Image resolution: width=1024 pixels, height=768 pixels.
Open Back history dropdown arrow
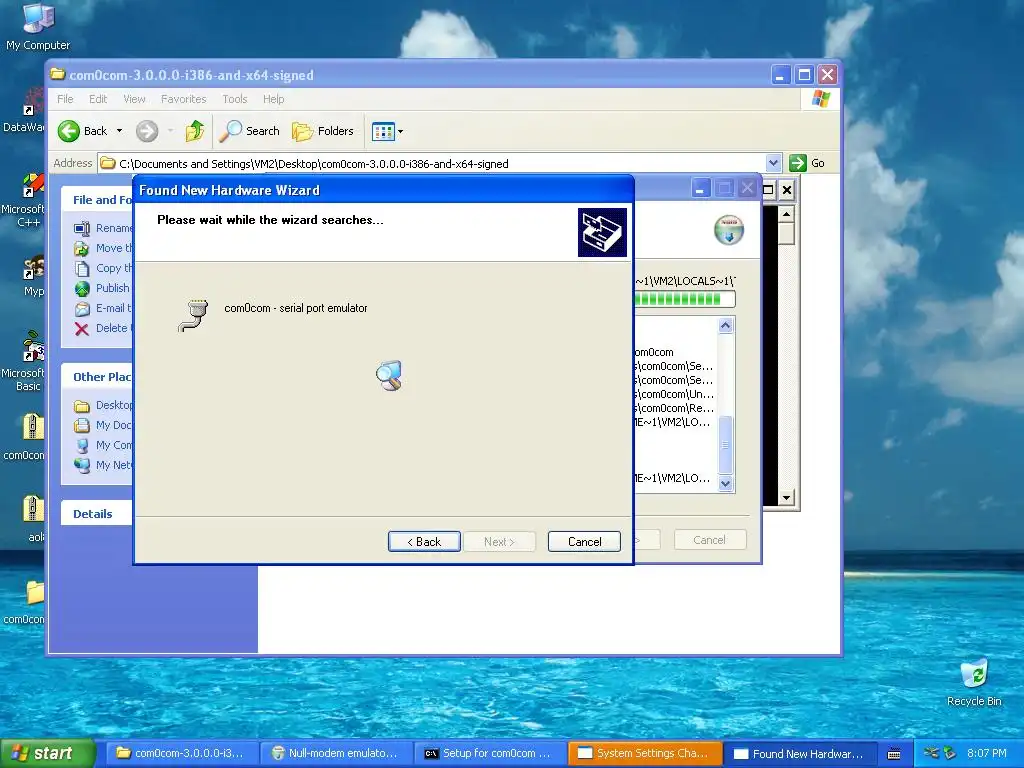120,131
